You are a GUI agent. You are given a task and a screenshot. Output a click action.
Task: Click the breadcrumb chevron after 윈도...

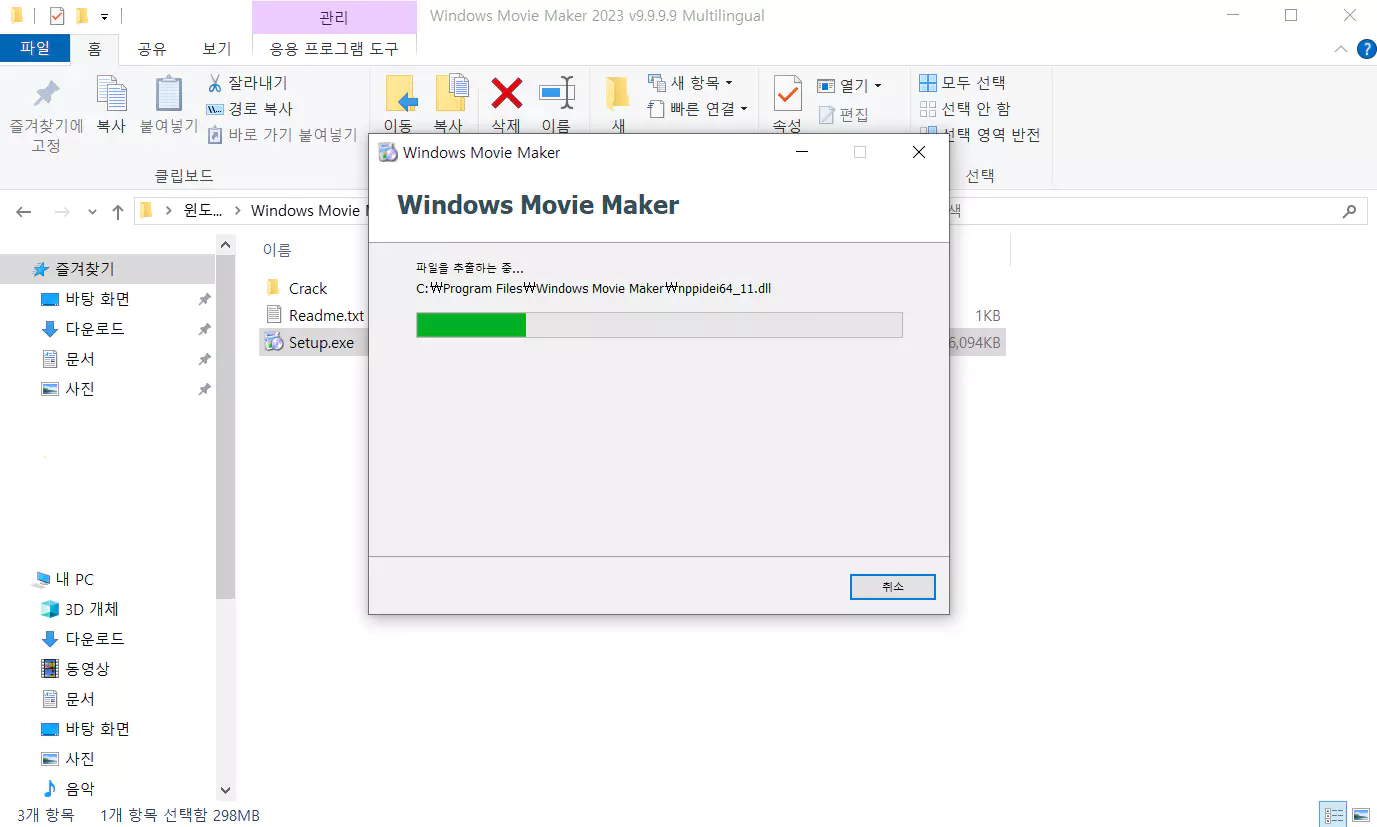click(x=238, y=211)
